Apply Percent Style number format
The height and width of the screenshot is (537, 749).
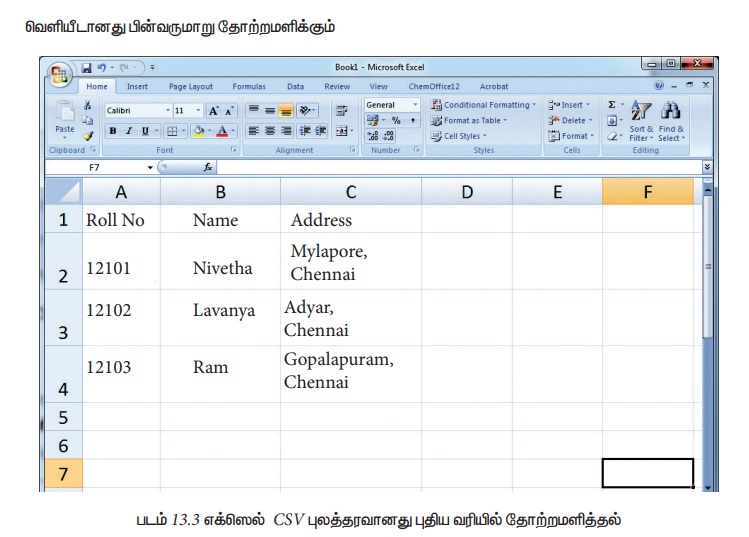click(396, 120)
